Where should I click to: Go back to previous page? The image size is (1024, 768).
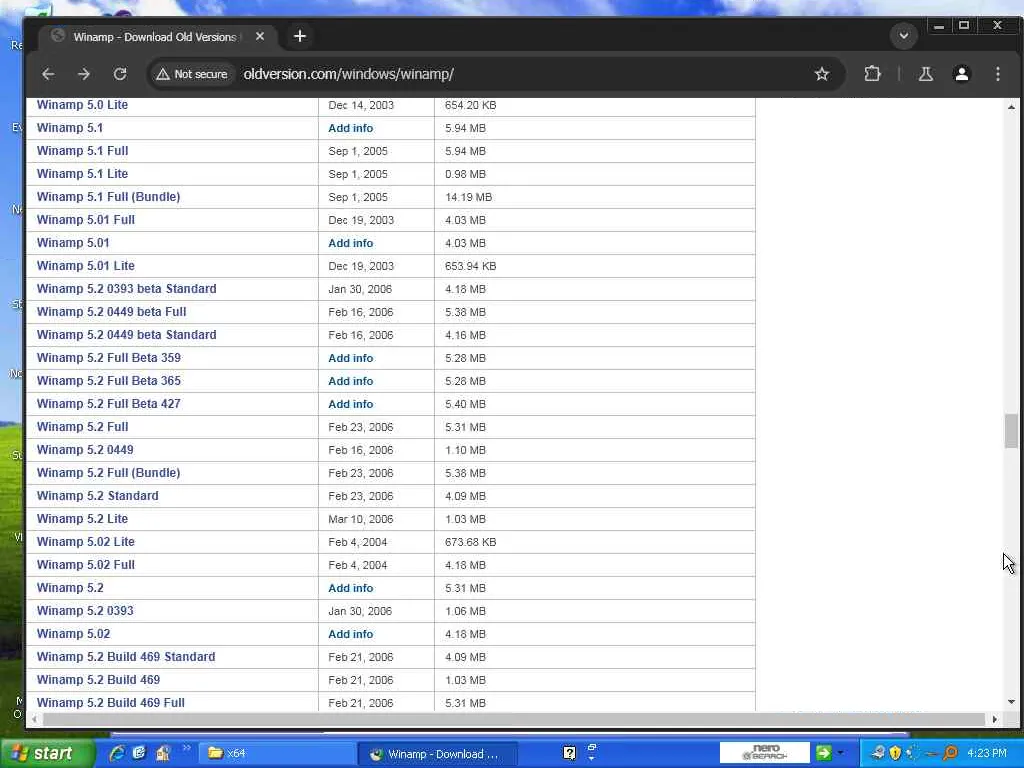click(x=48, y=74)
